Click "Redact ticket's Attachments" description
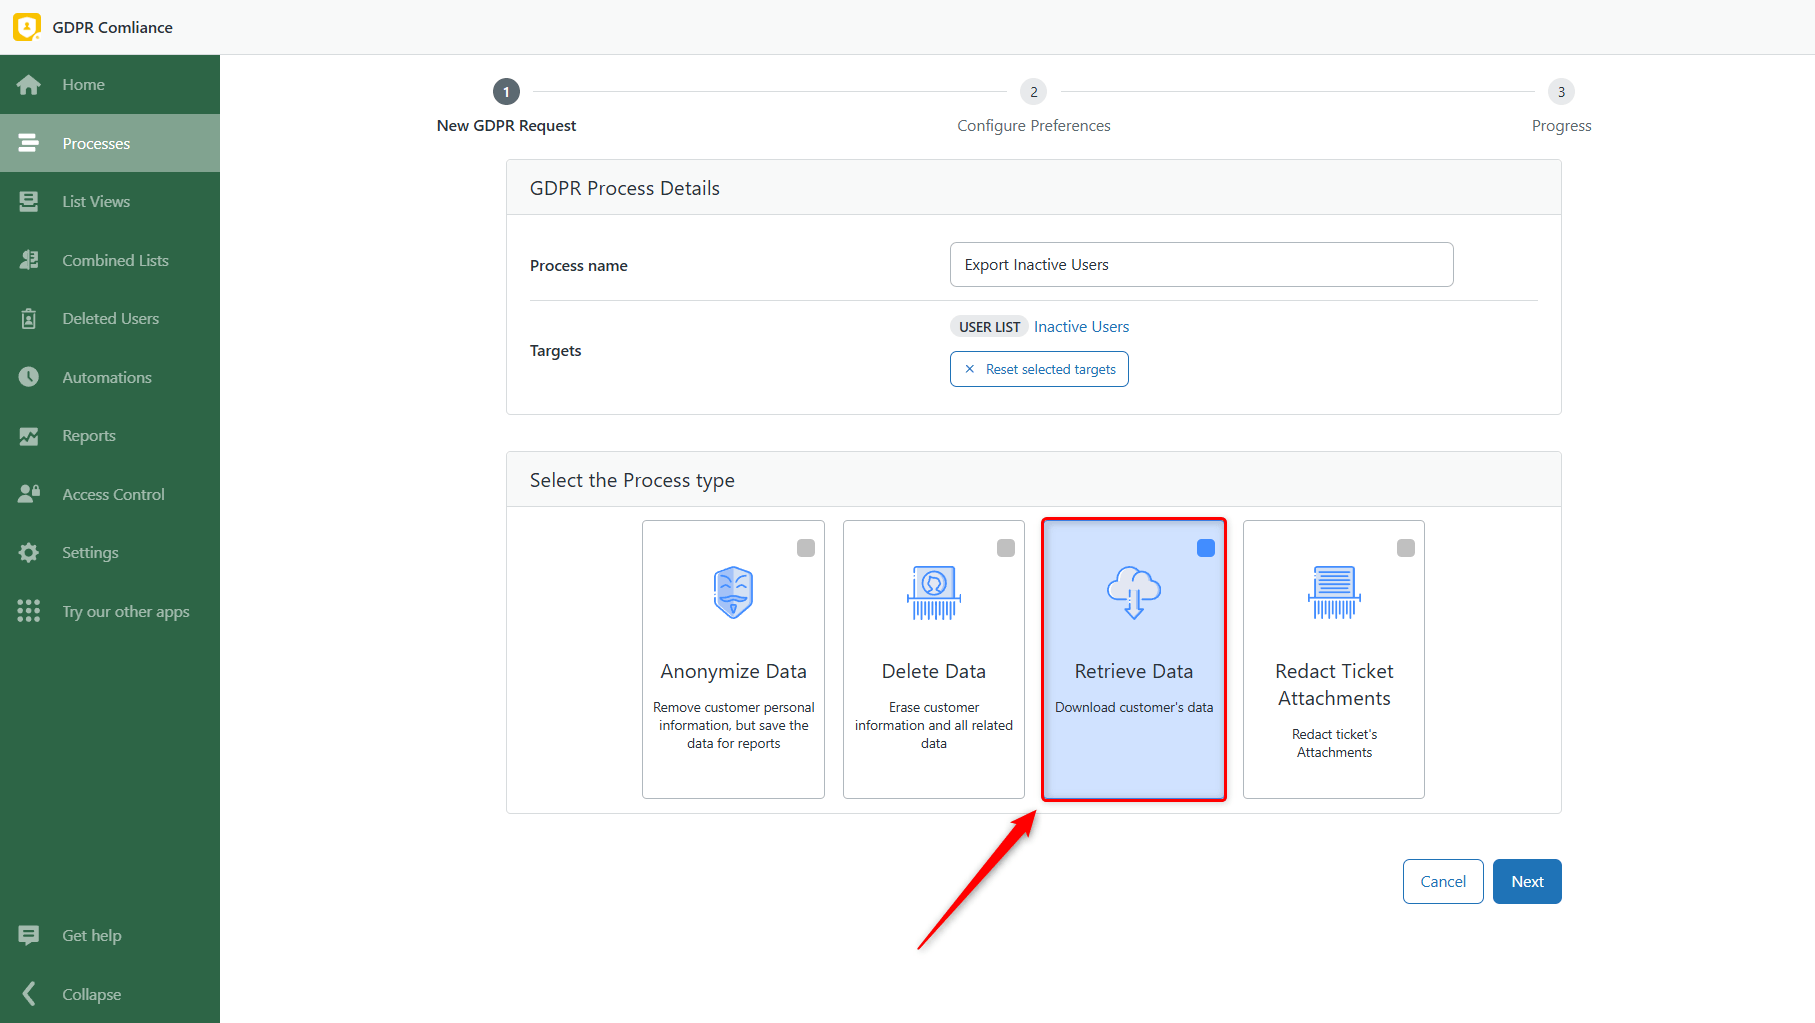1815x1023 pixels. pos(1334,743)
